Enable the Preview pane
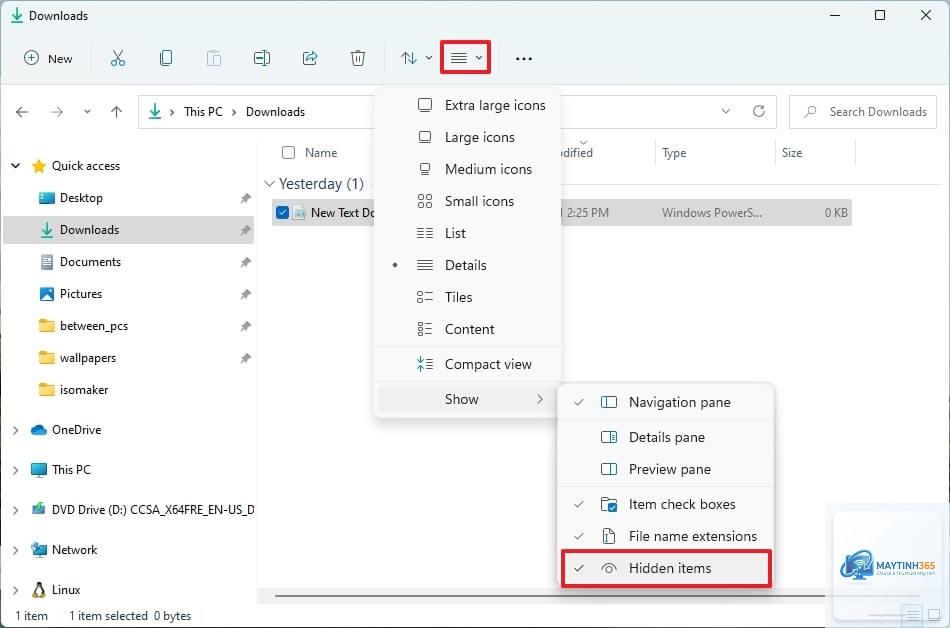 (666, 469)
